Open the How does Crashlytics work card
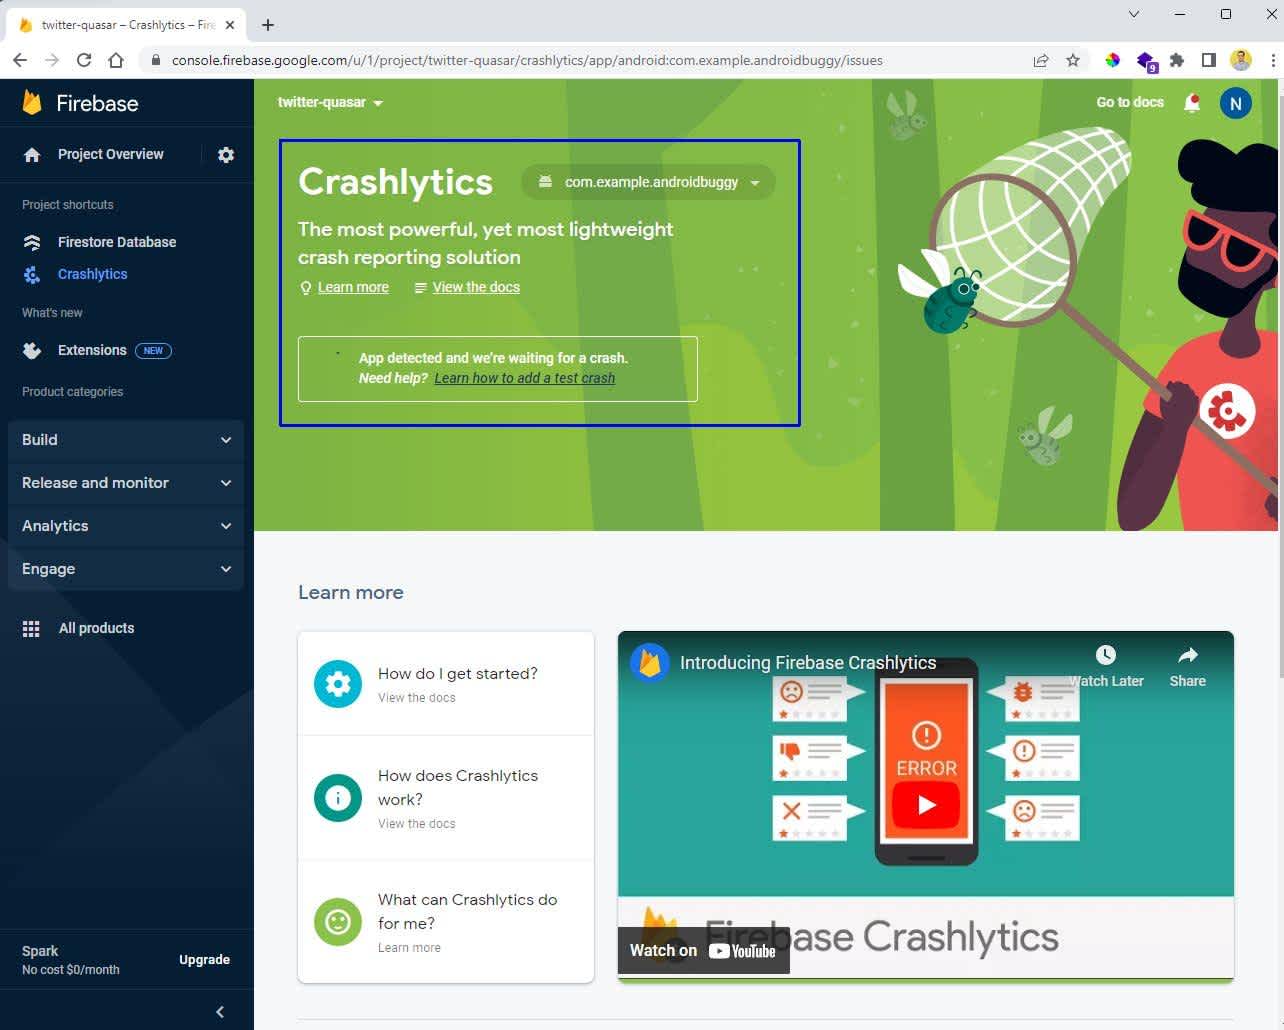This screenshot has height=1030, width=1284. [x=446, y=798]
